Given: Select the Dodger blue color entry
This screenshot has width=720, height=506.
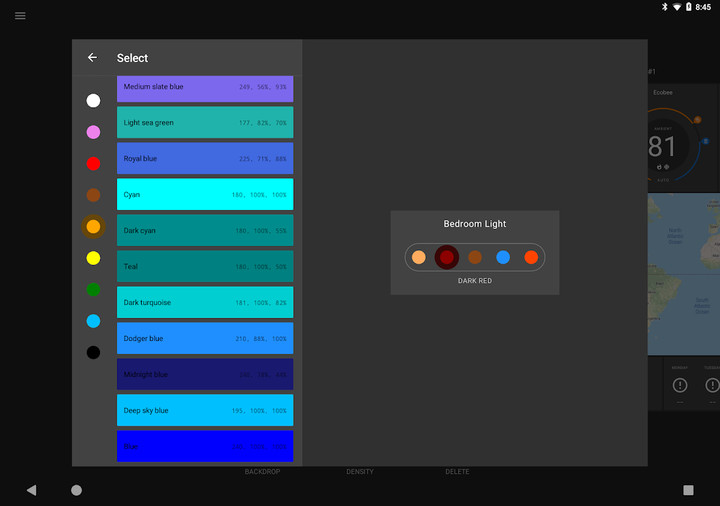Looking at the screenshot, I should [205, 339].
